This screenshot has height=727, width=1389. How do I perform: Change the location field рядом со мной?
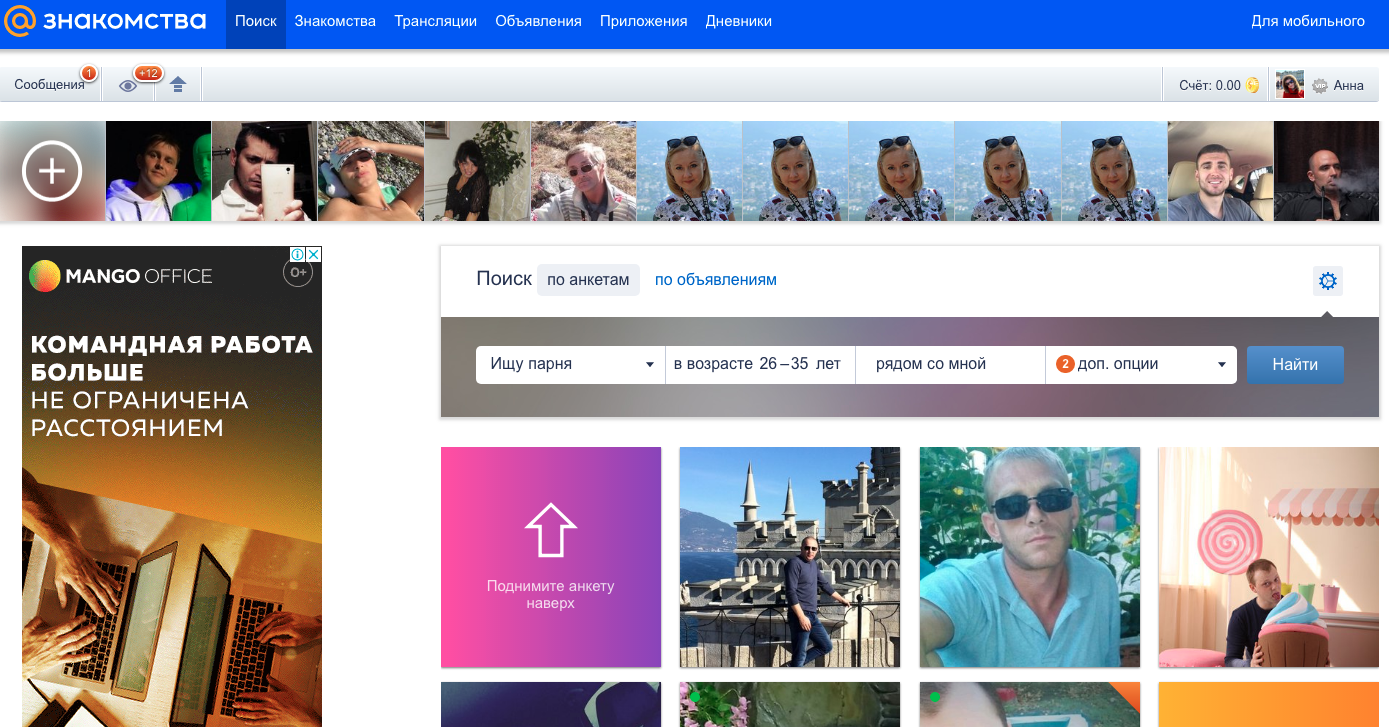coord(950,364)
